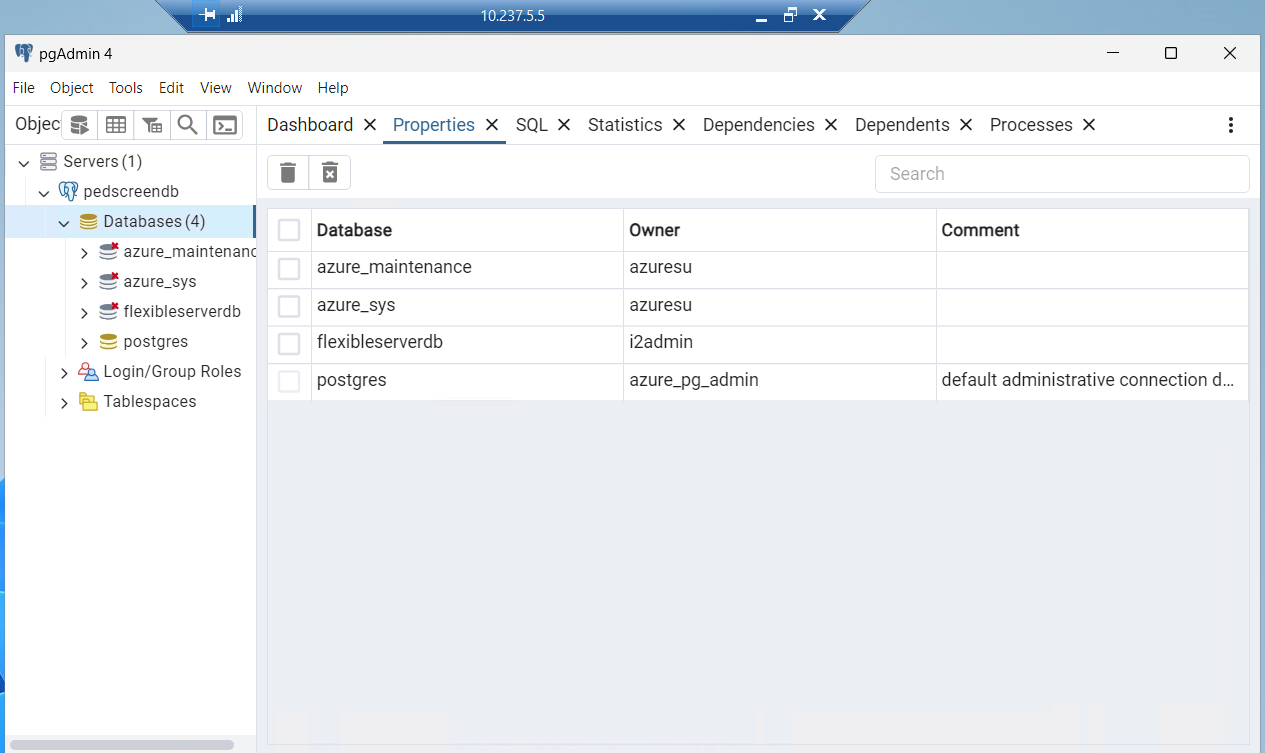This screenshot has height=753, width=1265.
Task: Close the Statistics tab
Action: point(679,125)
